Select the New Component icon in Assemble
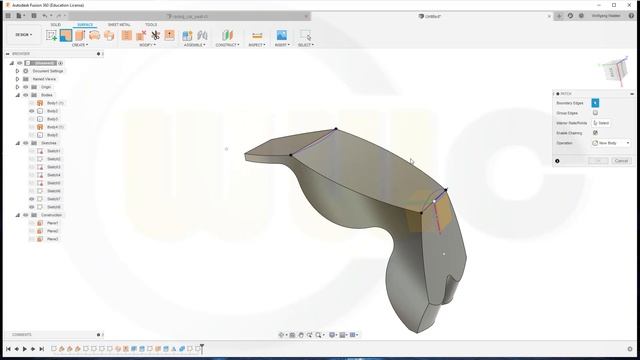 tap(187, 36)
